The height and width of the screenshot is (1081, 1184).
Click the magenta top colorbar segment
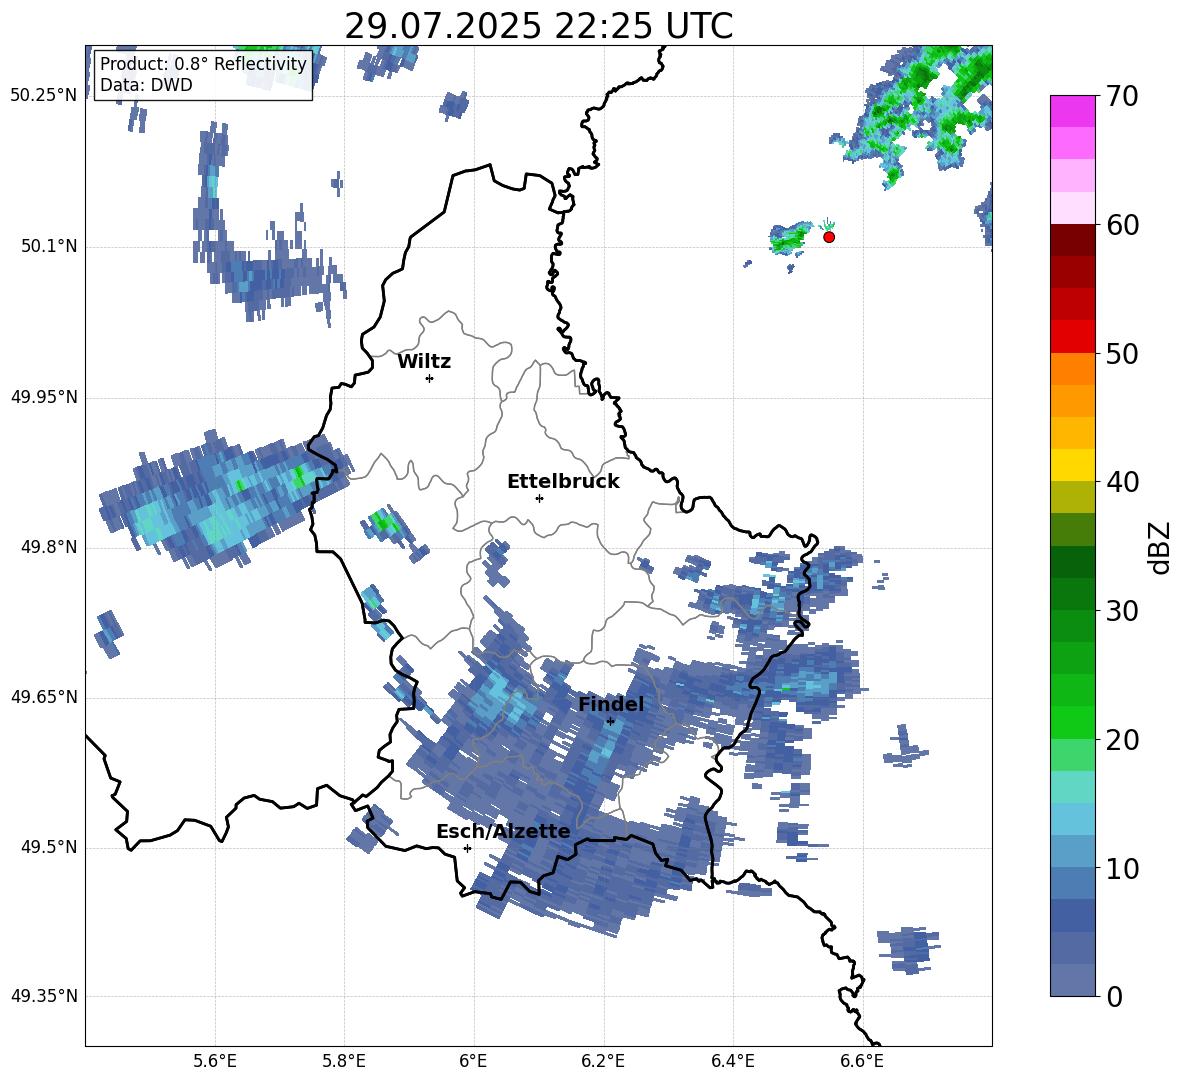click(1072, 112)
